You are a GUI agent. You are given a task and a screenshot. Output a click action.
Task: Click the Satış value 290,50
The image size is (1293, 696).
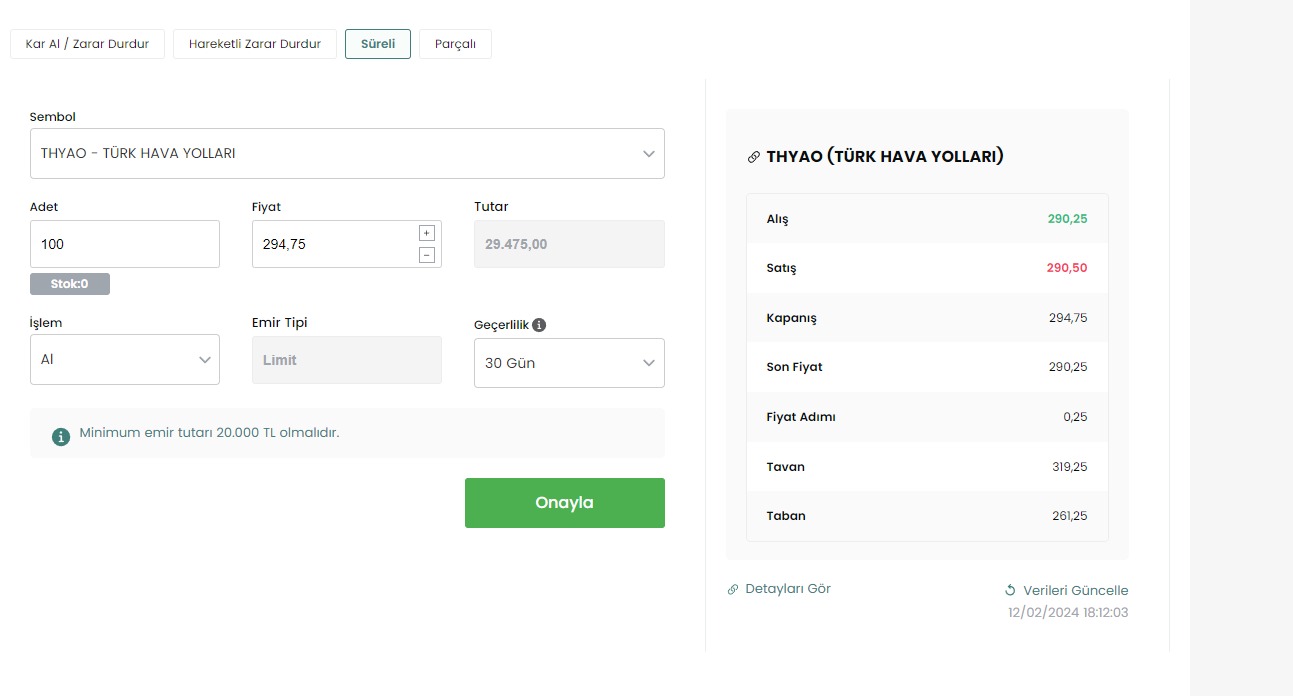coord(1067,268)
